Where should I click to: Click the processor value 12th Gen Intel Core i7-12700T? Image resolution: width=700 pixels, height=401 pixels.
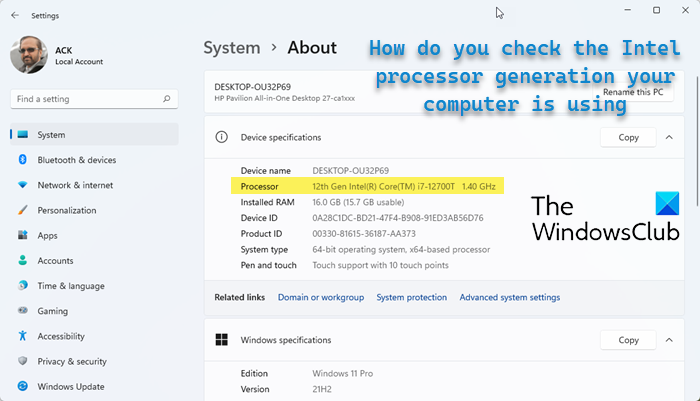(x=404, y=187)
